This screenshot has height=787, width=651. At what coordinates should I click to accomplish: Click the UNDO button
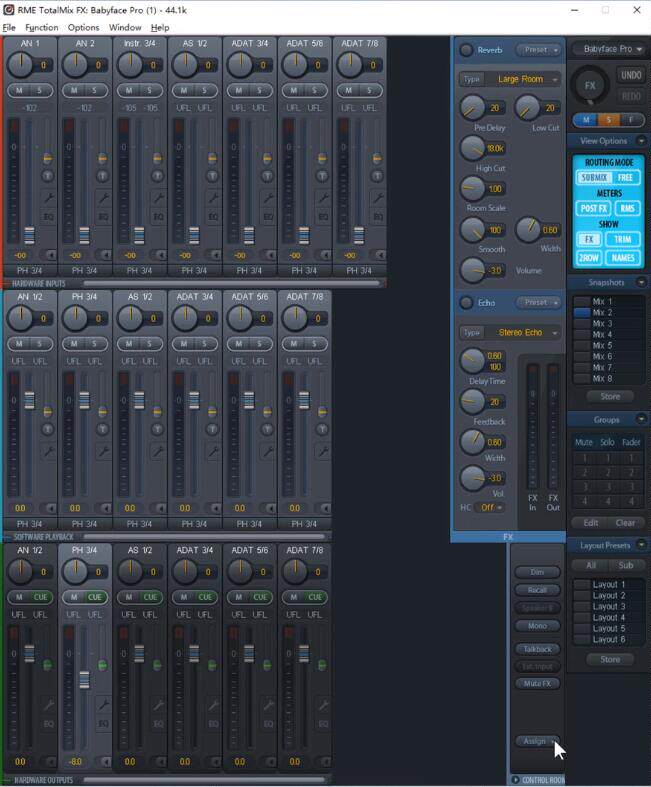[631, 75]
